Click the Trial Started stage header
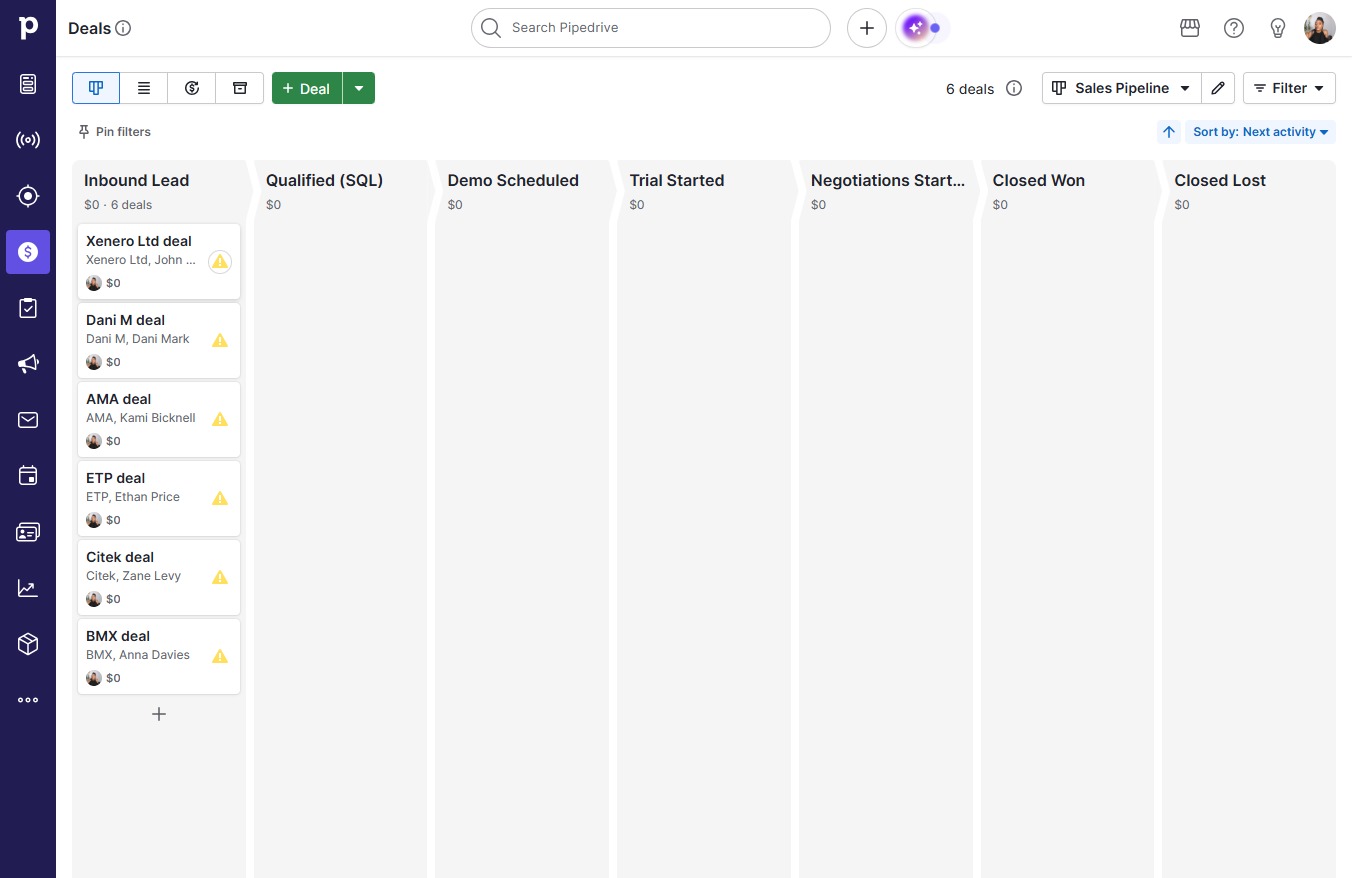Screen dimensions: 1352x878 (677, 180)
